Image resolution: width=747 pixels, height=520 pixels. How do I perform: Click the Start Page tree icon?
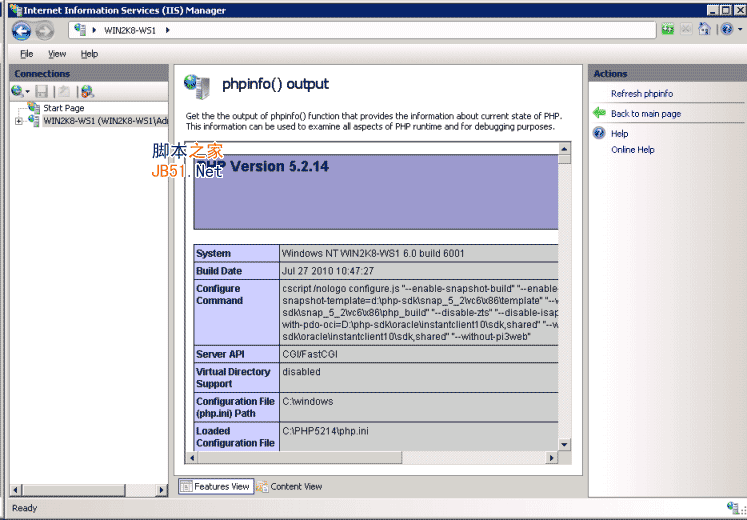[33, 107]
